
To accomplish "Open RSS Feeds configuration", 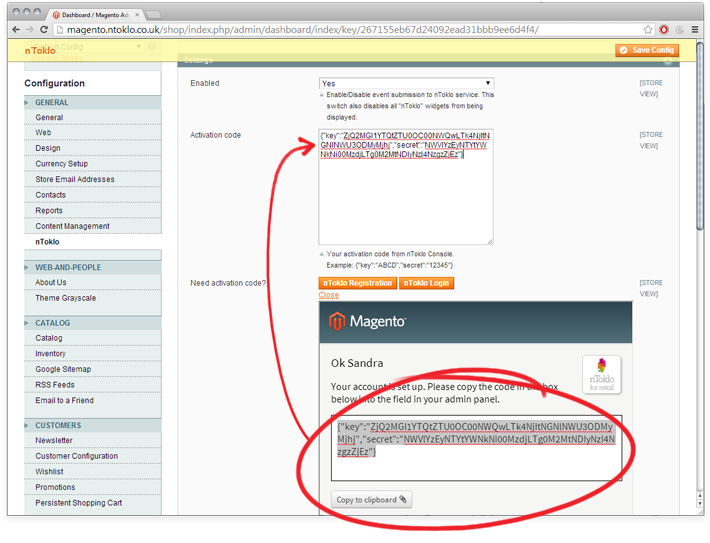I will 55,385.
